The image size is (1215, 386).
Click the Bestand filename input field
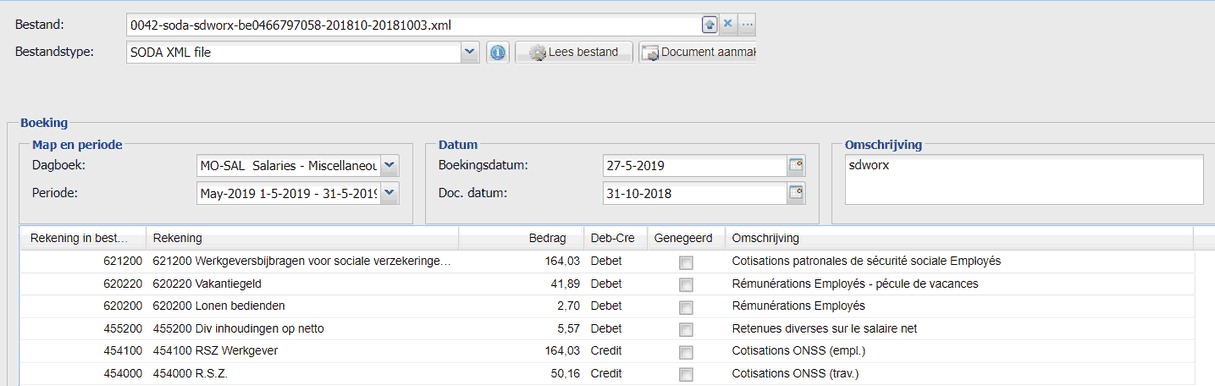click(414, 24)
